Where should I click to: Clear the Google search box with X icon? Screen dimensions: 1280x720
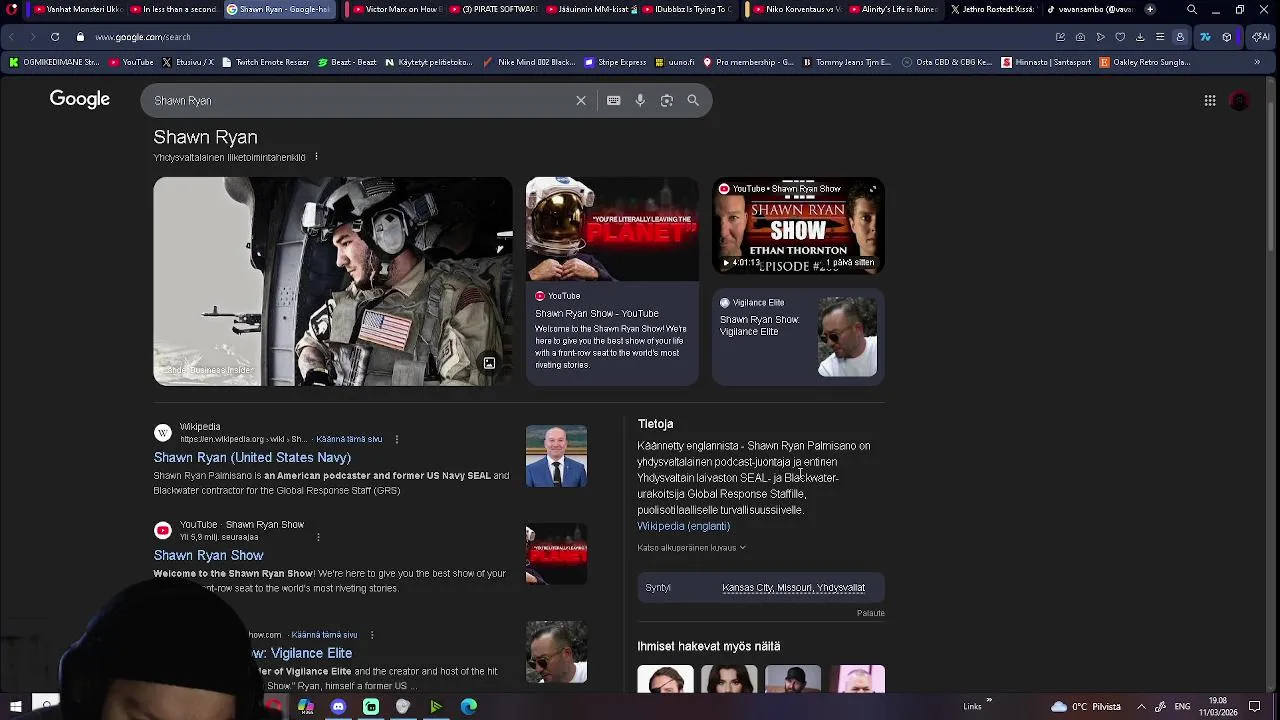point(580,100)
